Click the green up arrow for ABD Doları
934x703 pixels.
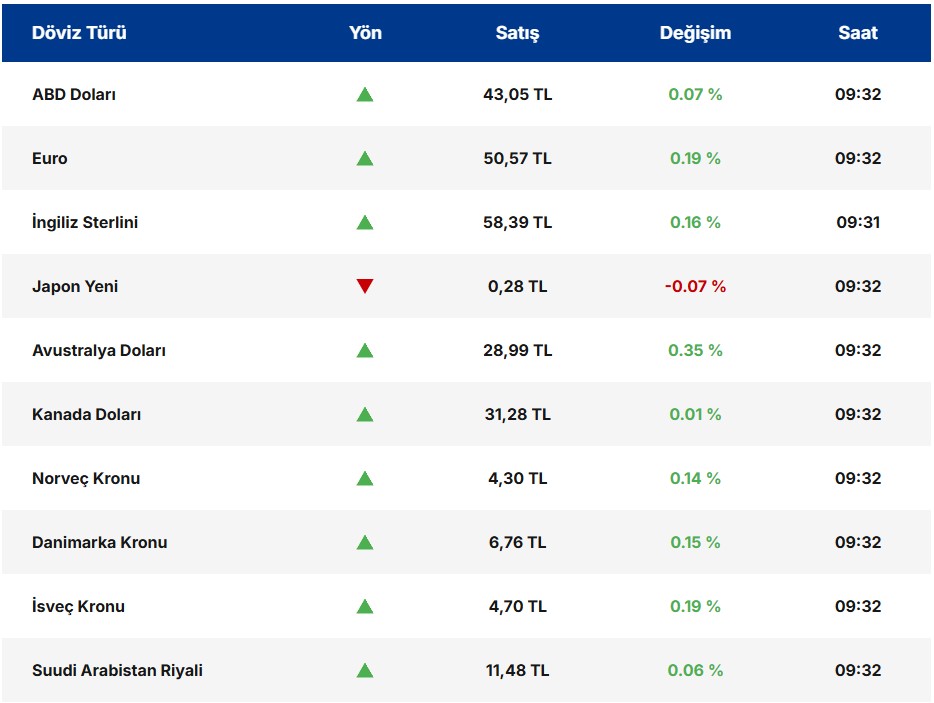[x=365, y=95]
